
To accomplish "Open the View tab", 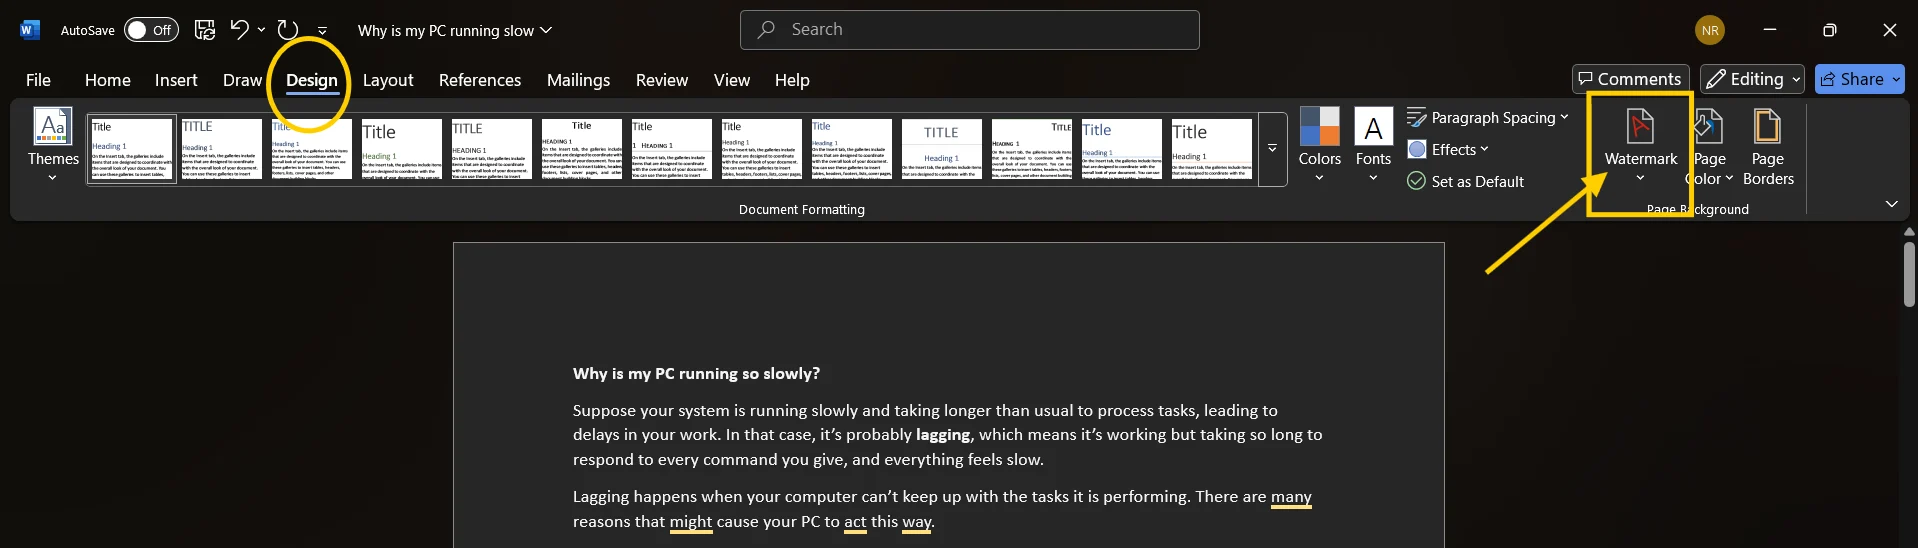I will pyautogui.click(x=732, y=80).
